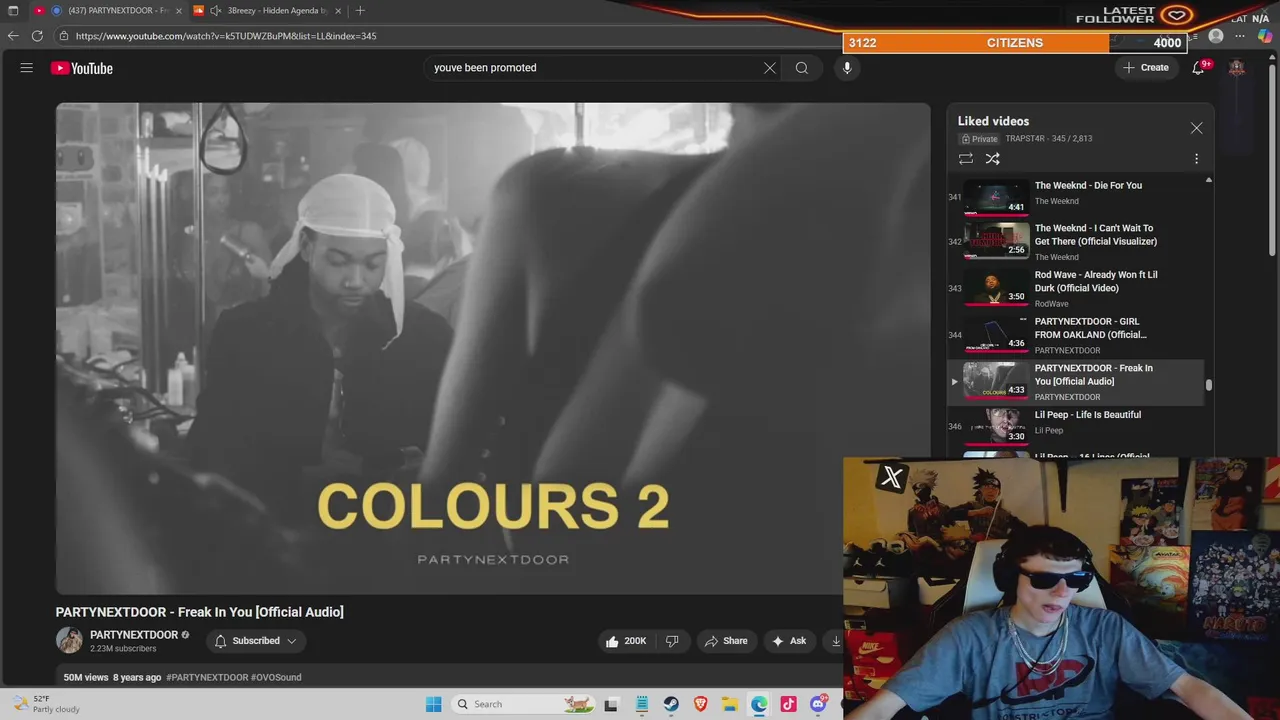Open Create menu in YouTube header
Image resolution: width=1280 pixels, height=720 pixels.
point(1146,68)
